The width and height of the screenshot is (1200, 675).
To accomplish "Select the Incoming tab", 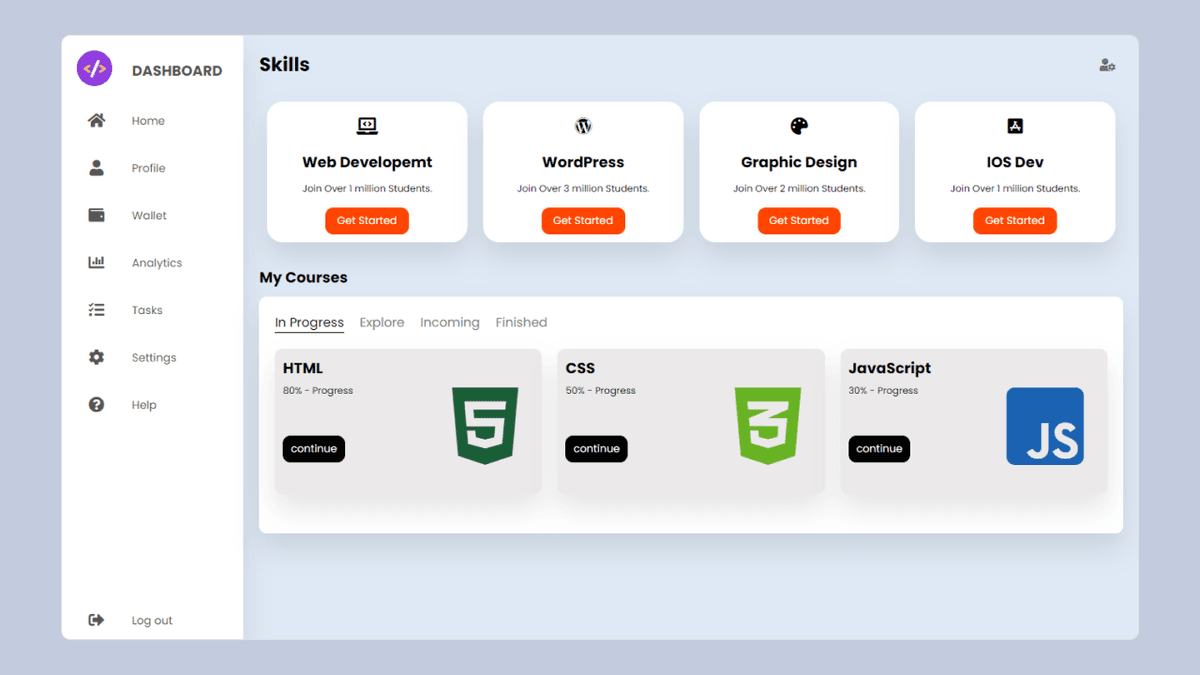I will click(449, 322).
